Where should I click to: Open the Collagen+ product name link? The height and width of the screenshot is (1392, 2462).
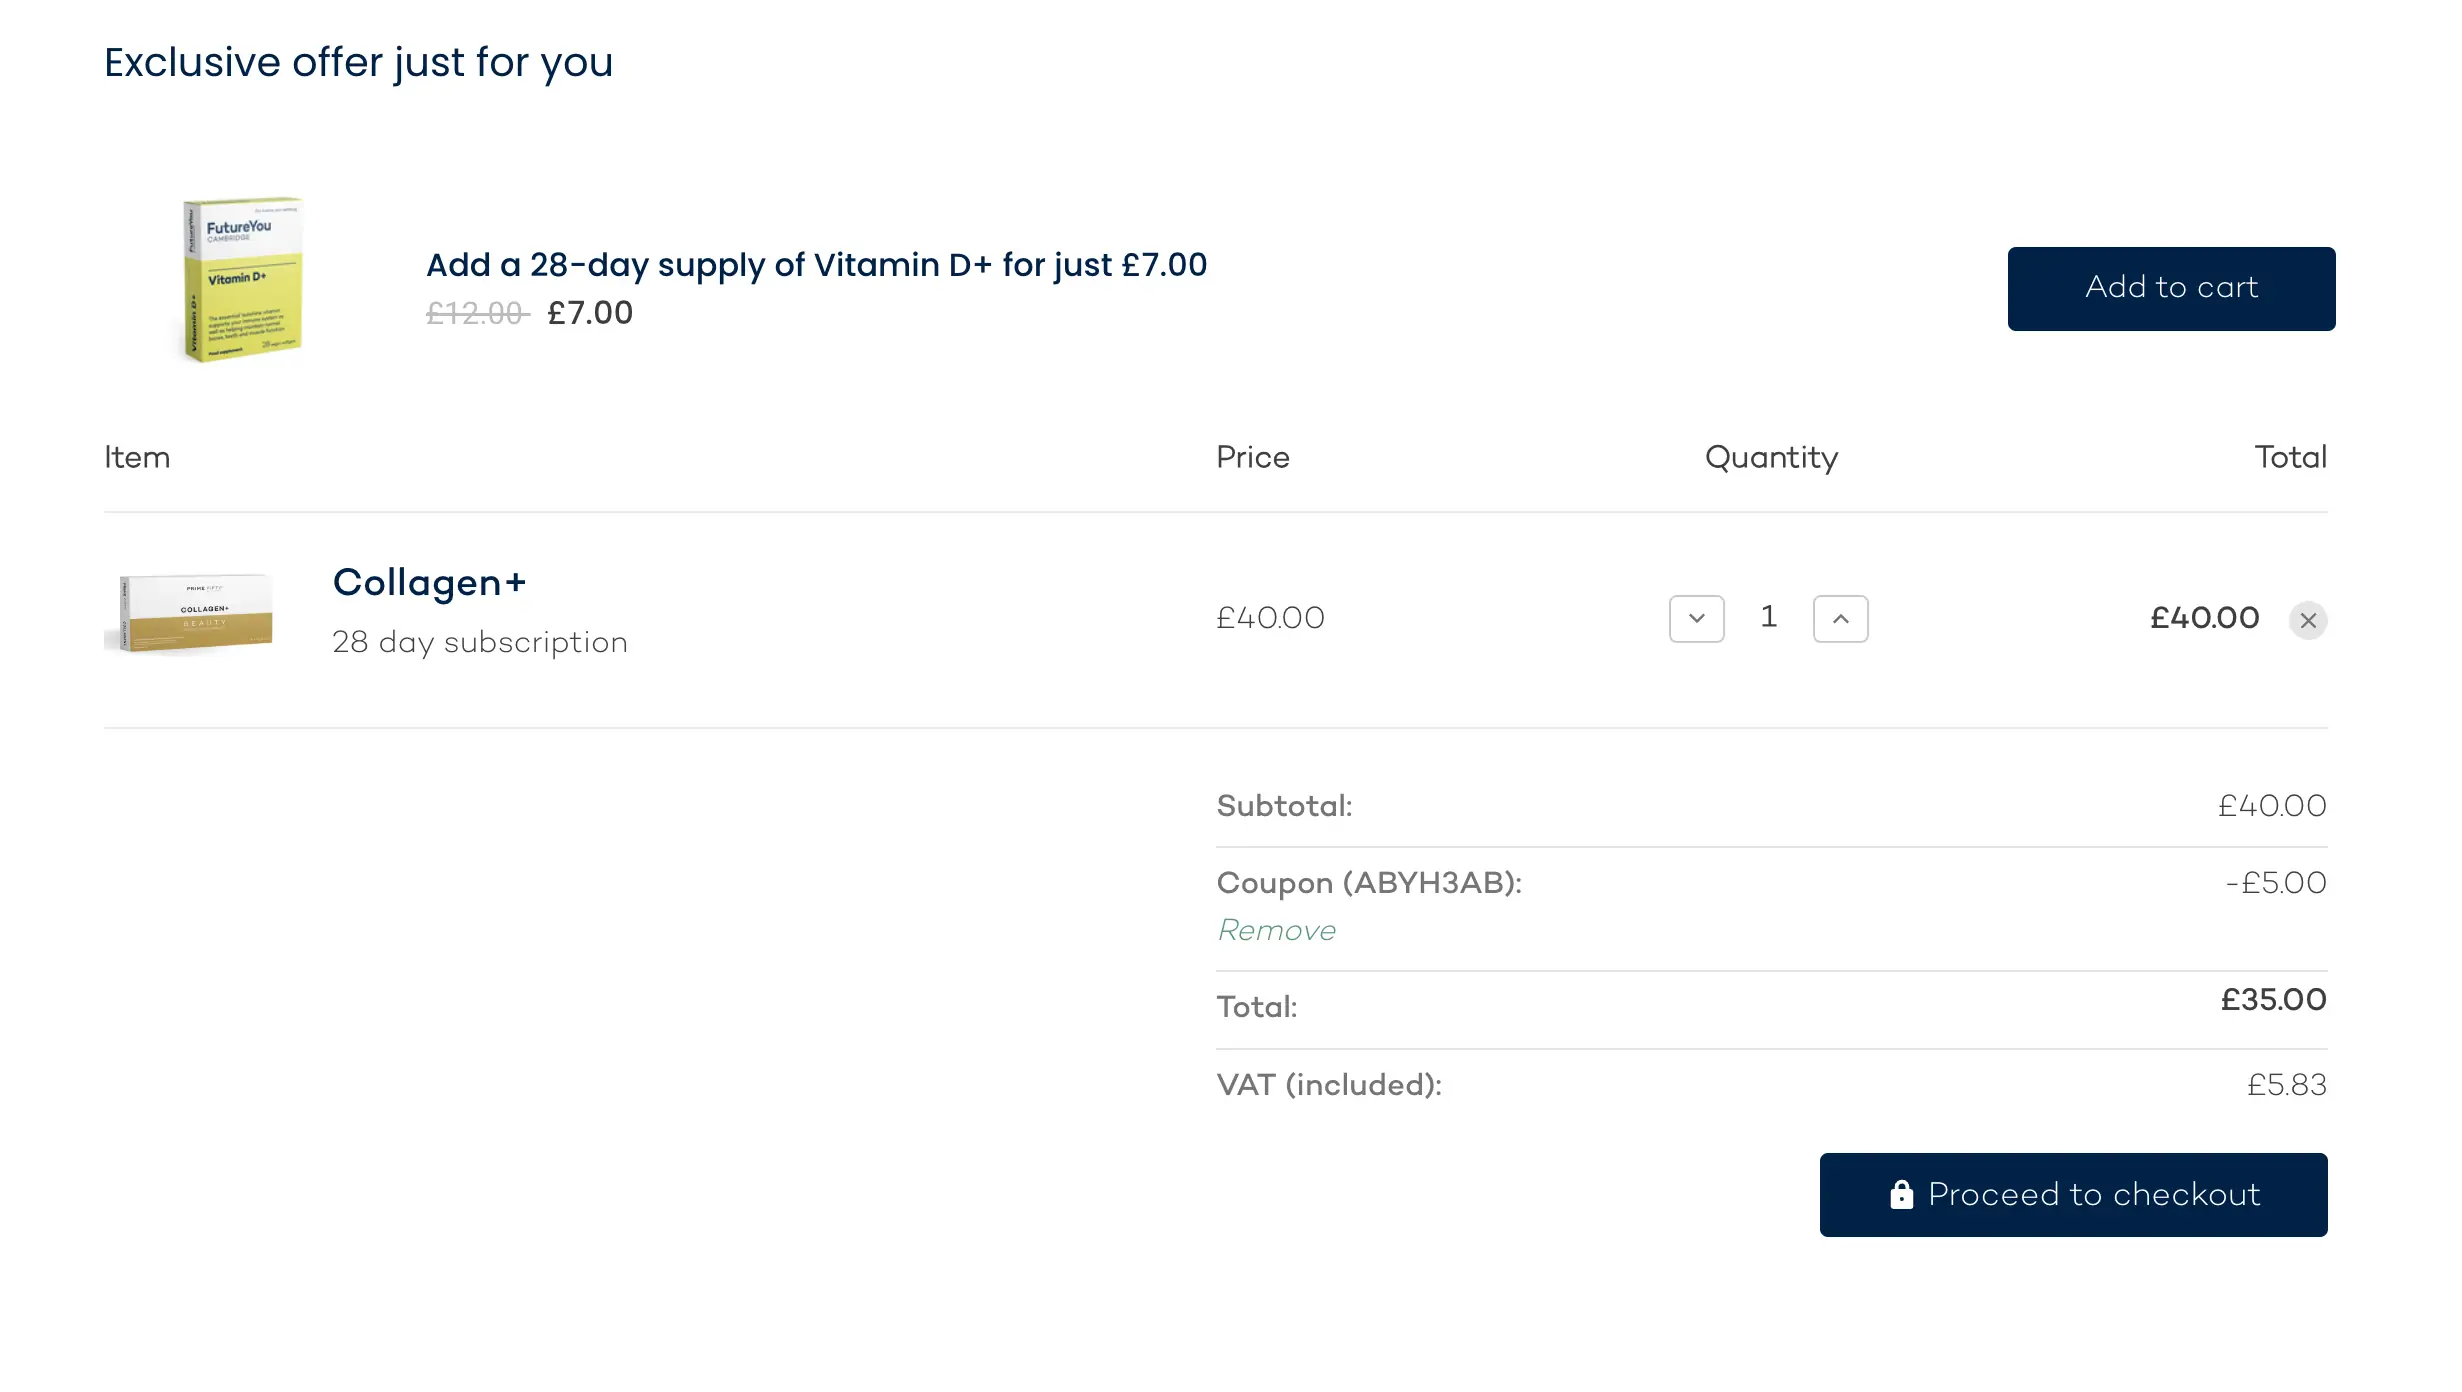pos(429,582)
